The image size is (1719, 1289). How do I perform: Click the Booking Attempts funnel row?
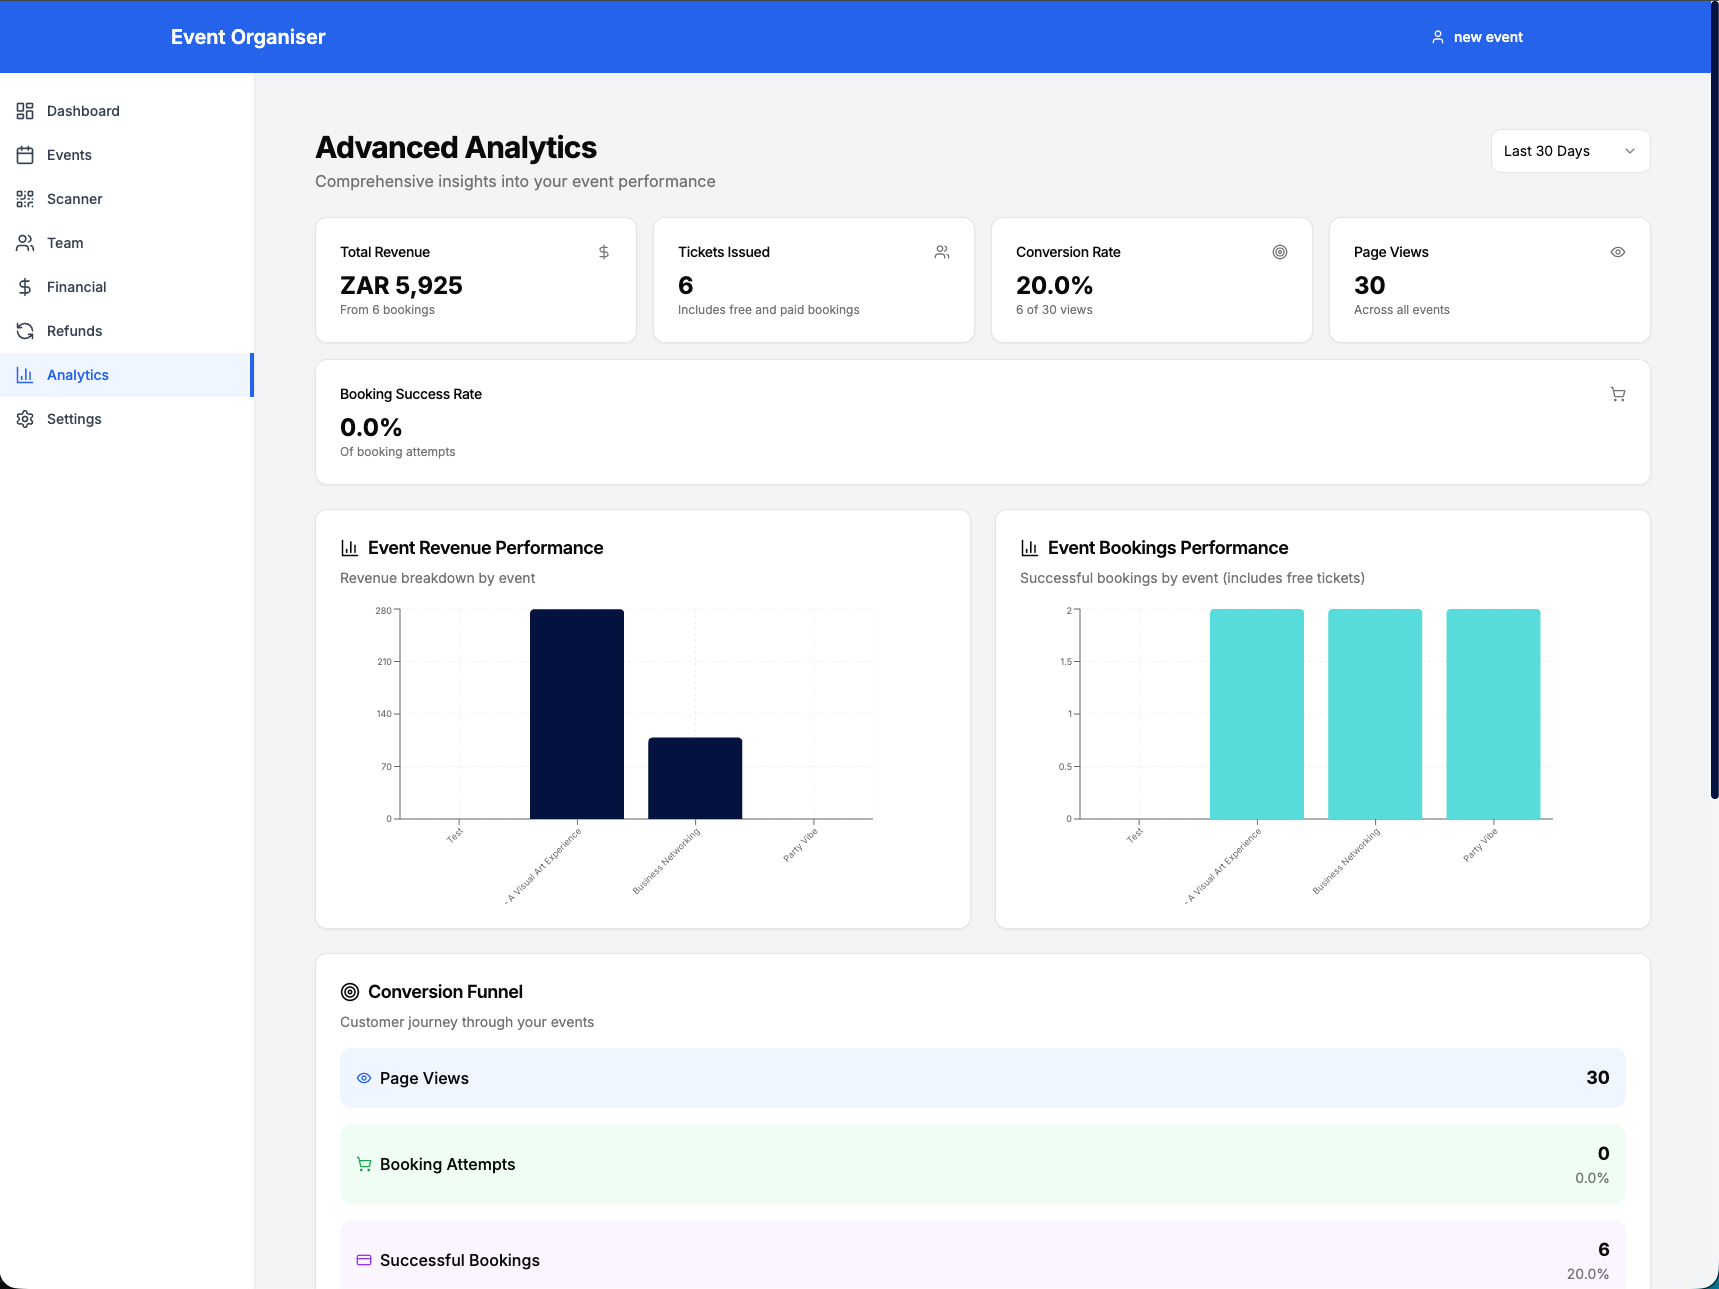(x=982, y=1164)
